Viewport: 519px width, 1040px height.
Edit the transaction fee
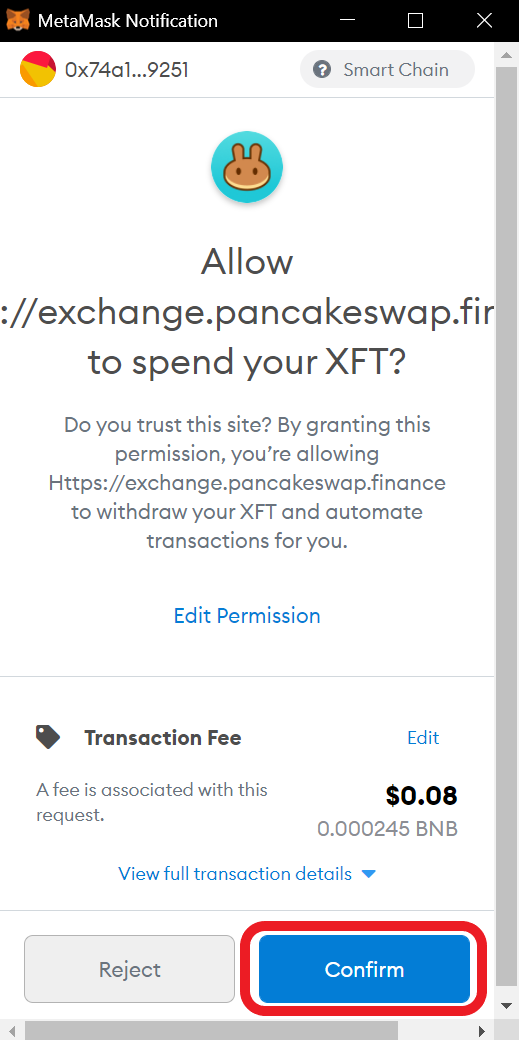(423, 738)
